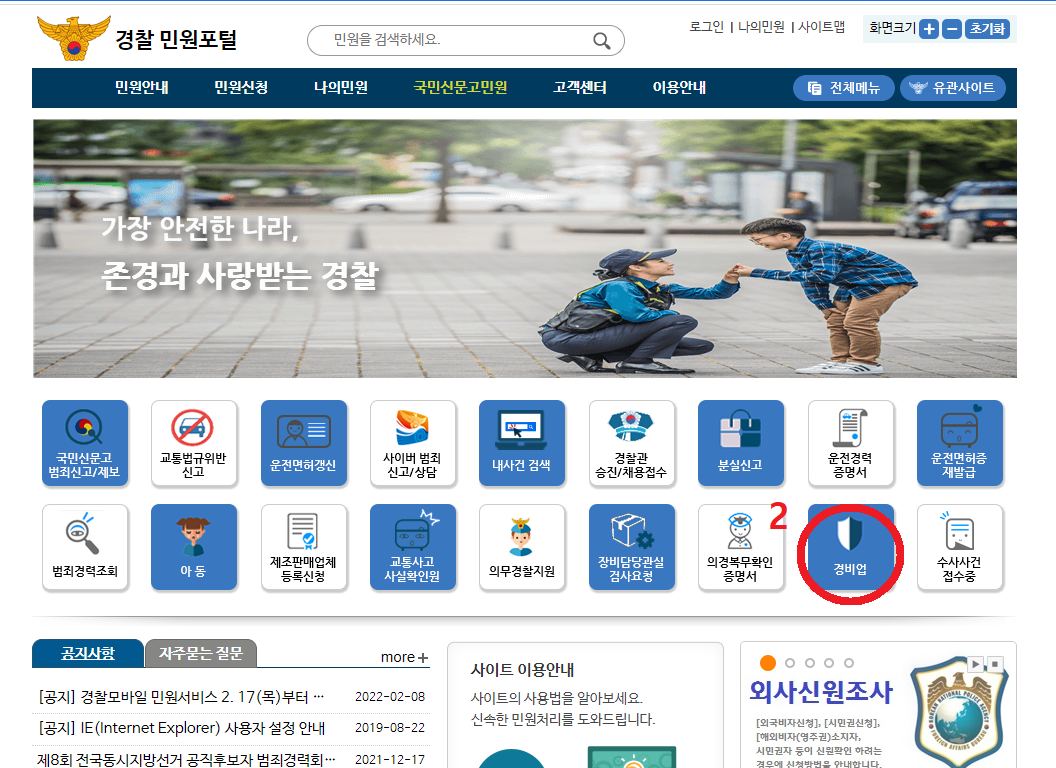The image size is (1056, 768).
Task: Focus the 민원을 검색하세요 search field
Action: [465, 40]
